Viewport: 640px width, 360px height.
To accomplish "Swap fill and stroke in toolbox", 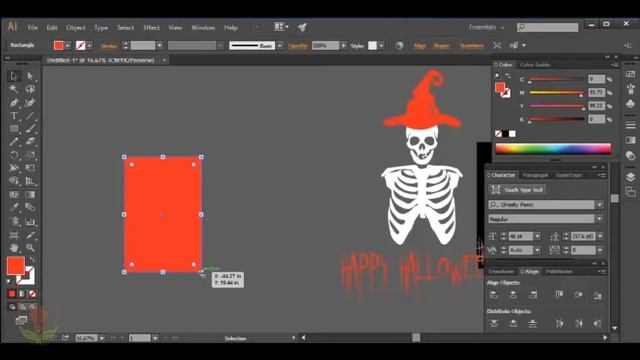I will [x=32, y=259].
